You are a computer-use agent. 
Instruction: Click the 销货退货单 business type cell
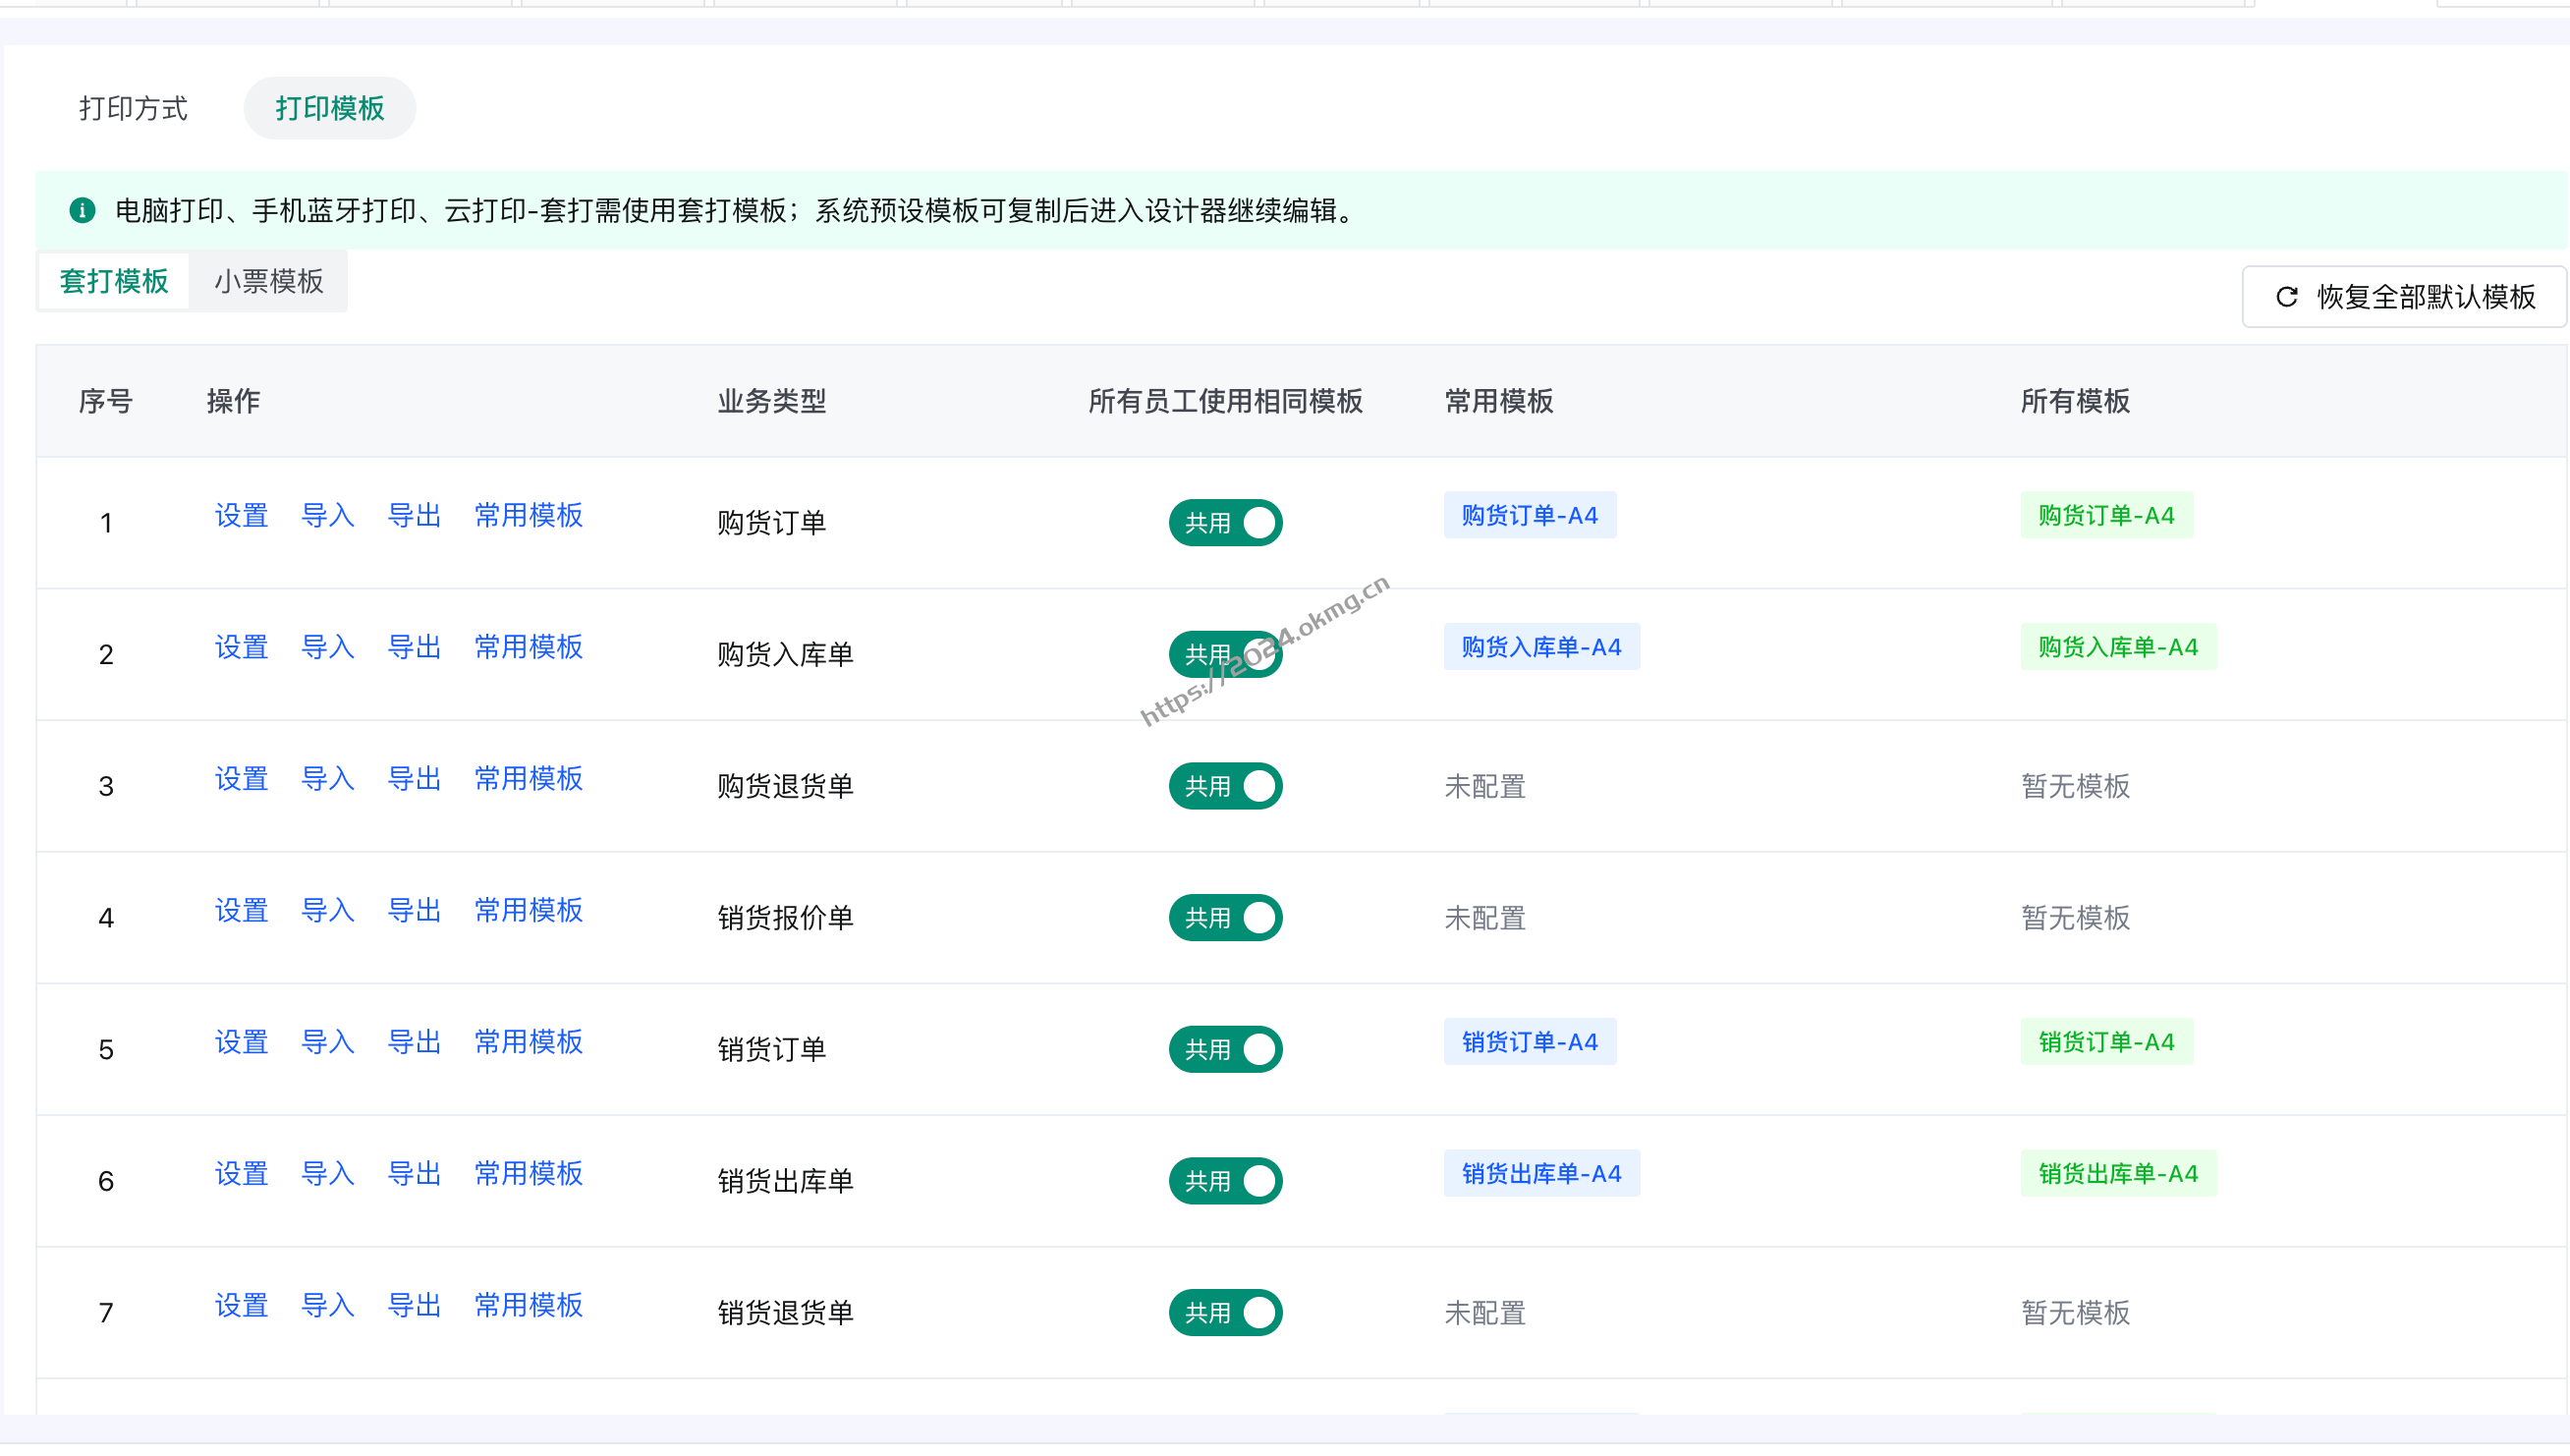[x=785, y=1313]
